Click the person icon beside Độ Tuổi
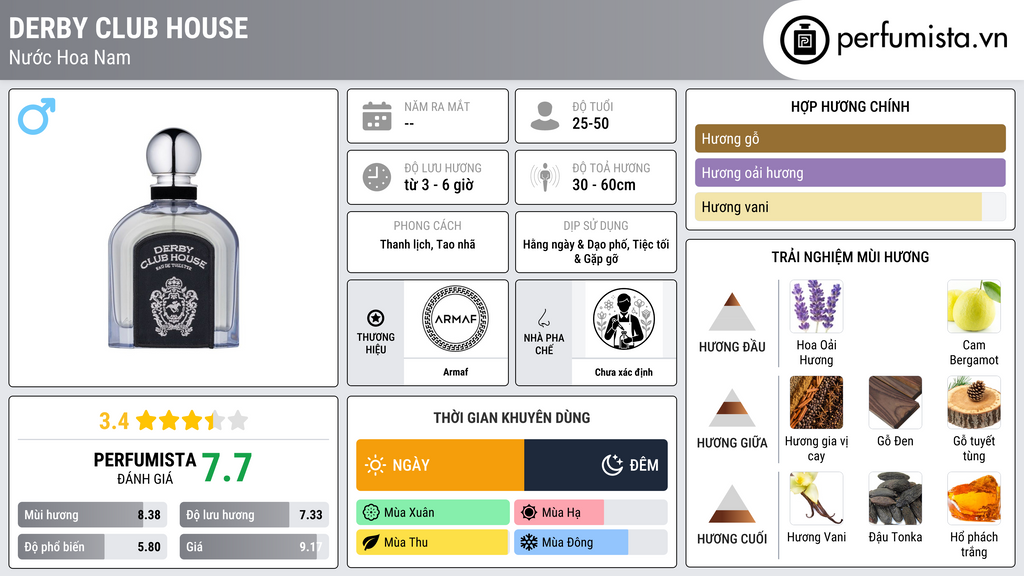This screenshot has width=1024, height=576. point(545,116)
